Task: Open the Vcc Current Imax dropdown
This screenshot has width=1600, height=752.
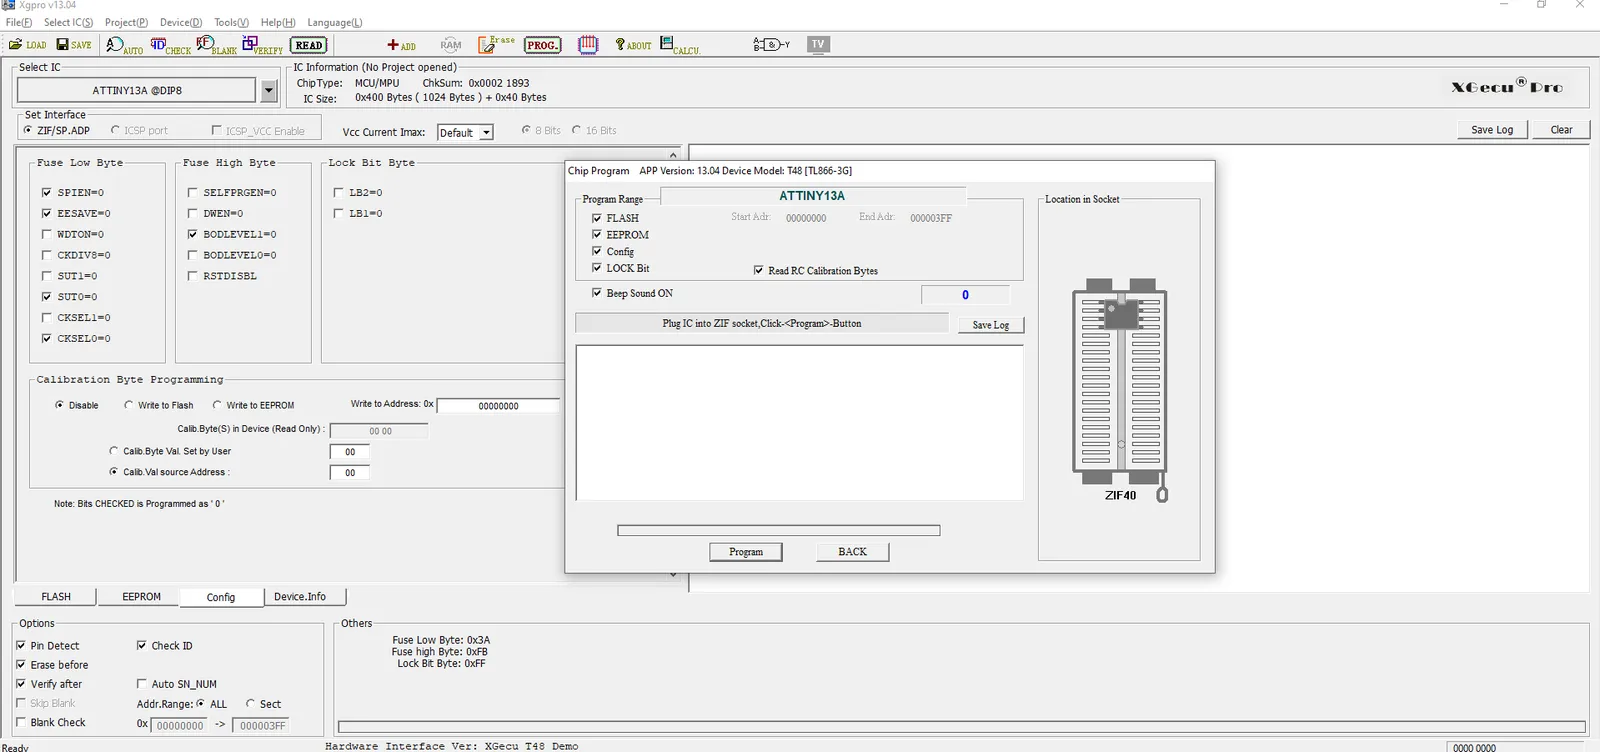Action: [486, 133]
